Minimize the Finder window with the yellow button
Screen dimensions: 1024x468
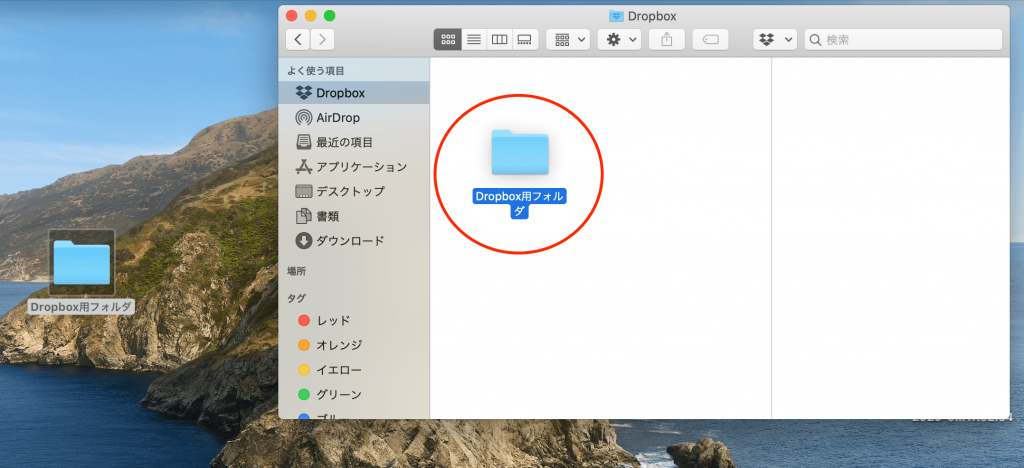pyautogui.click(x=311, y=16)
